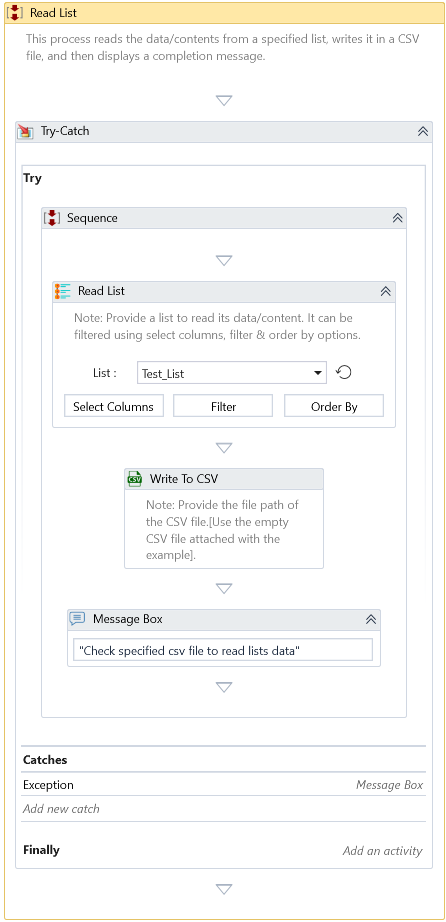Click the Finally section label
The height and width of the screenshot is (922, 446).
(41, 850)
